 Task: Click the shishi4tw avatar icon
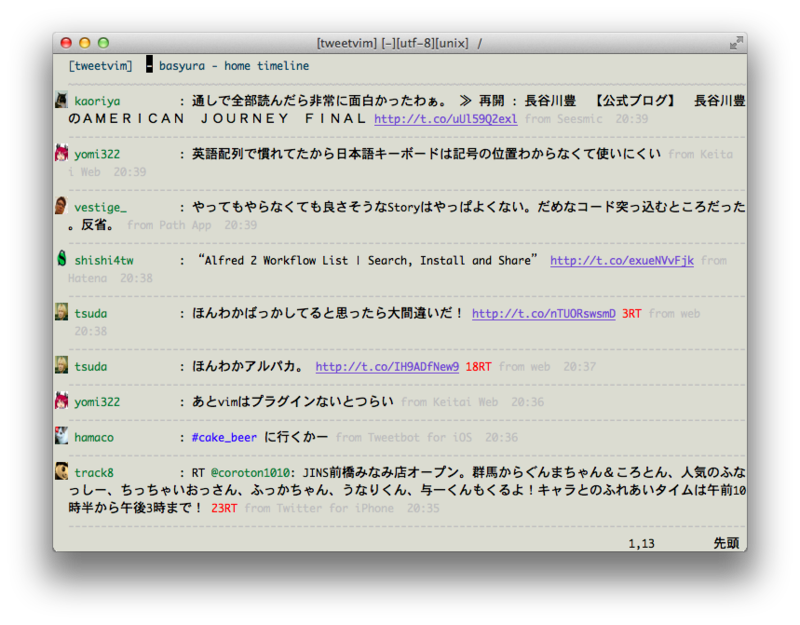61,259
